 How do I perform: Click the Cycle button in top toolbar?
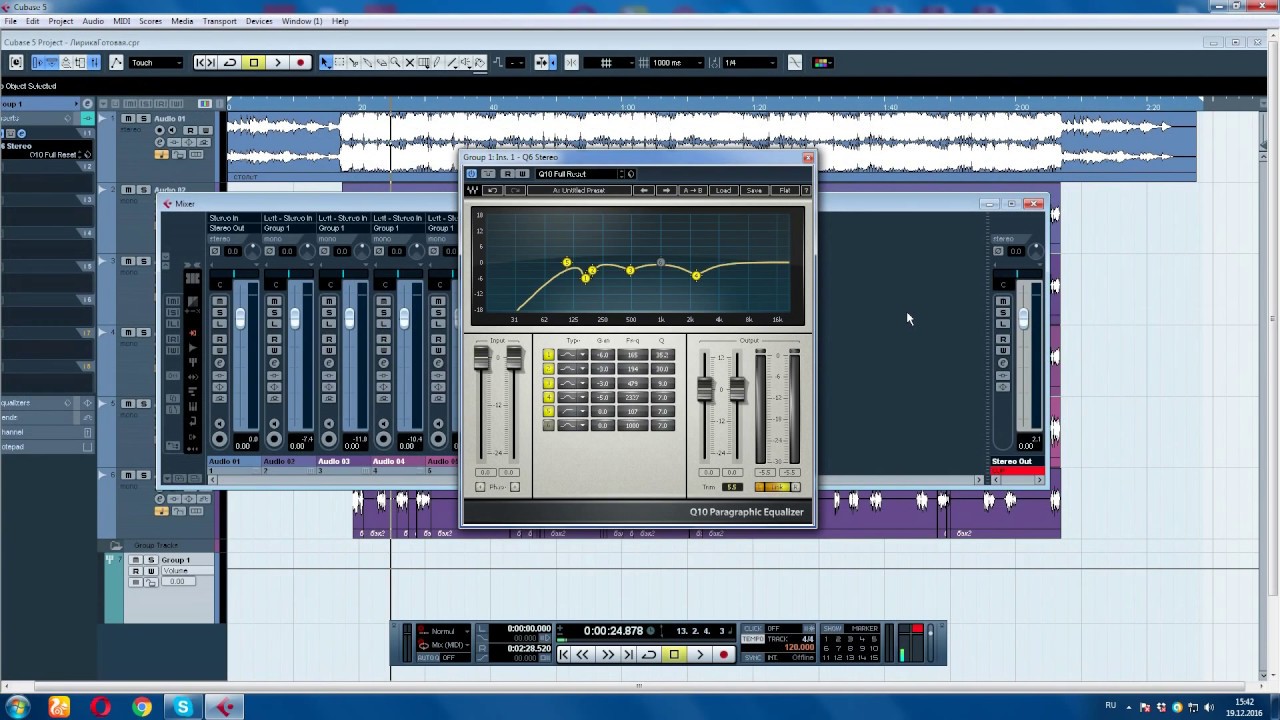point(230,62)
